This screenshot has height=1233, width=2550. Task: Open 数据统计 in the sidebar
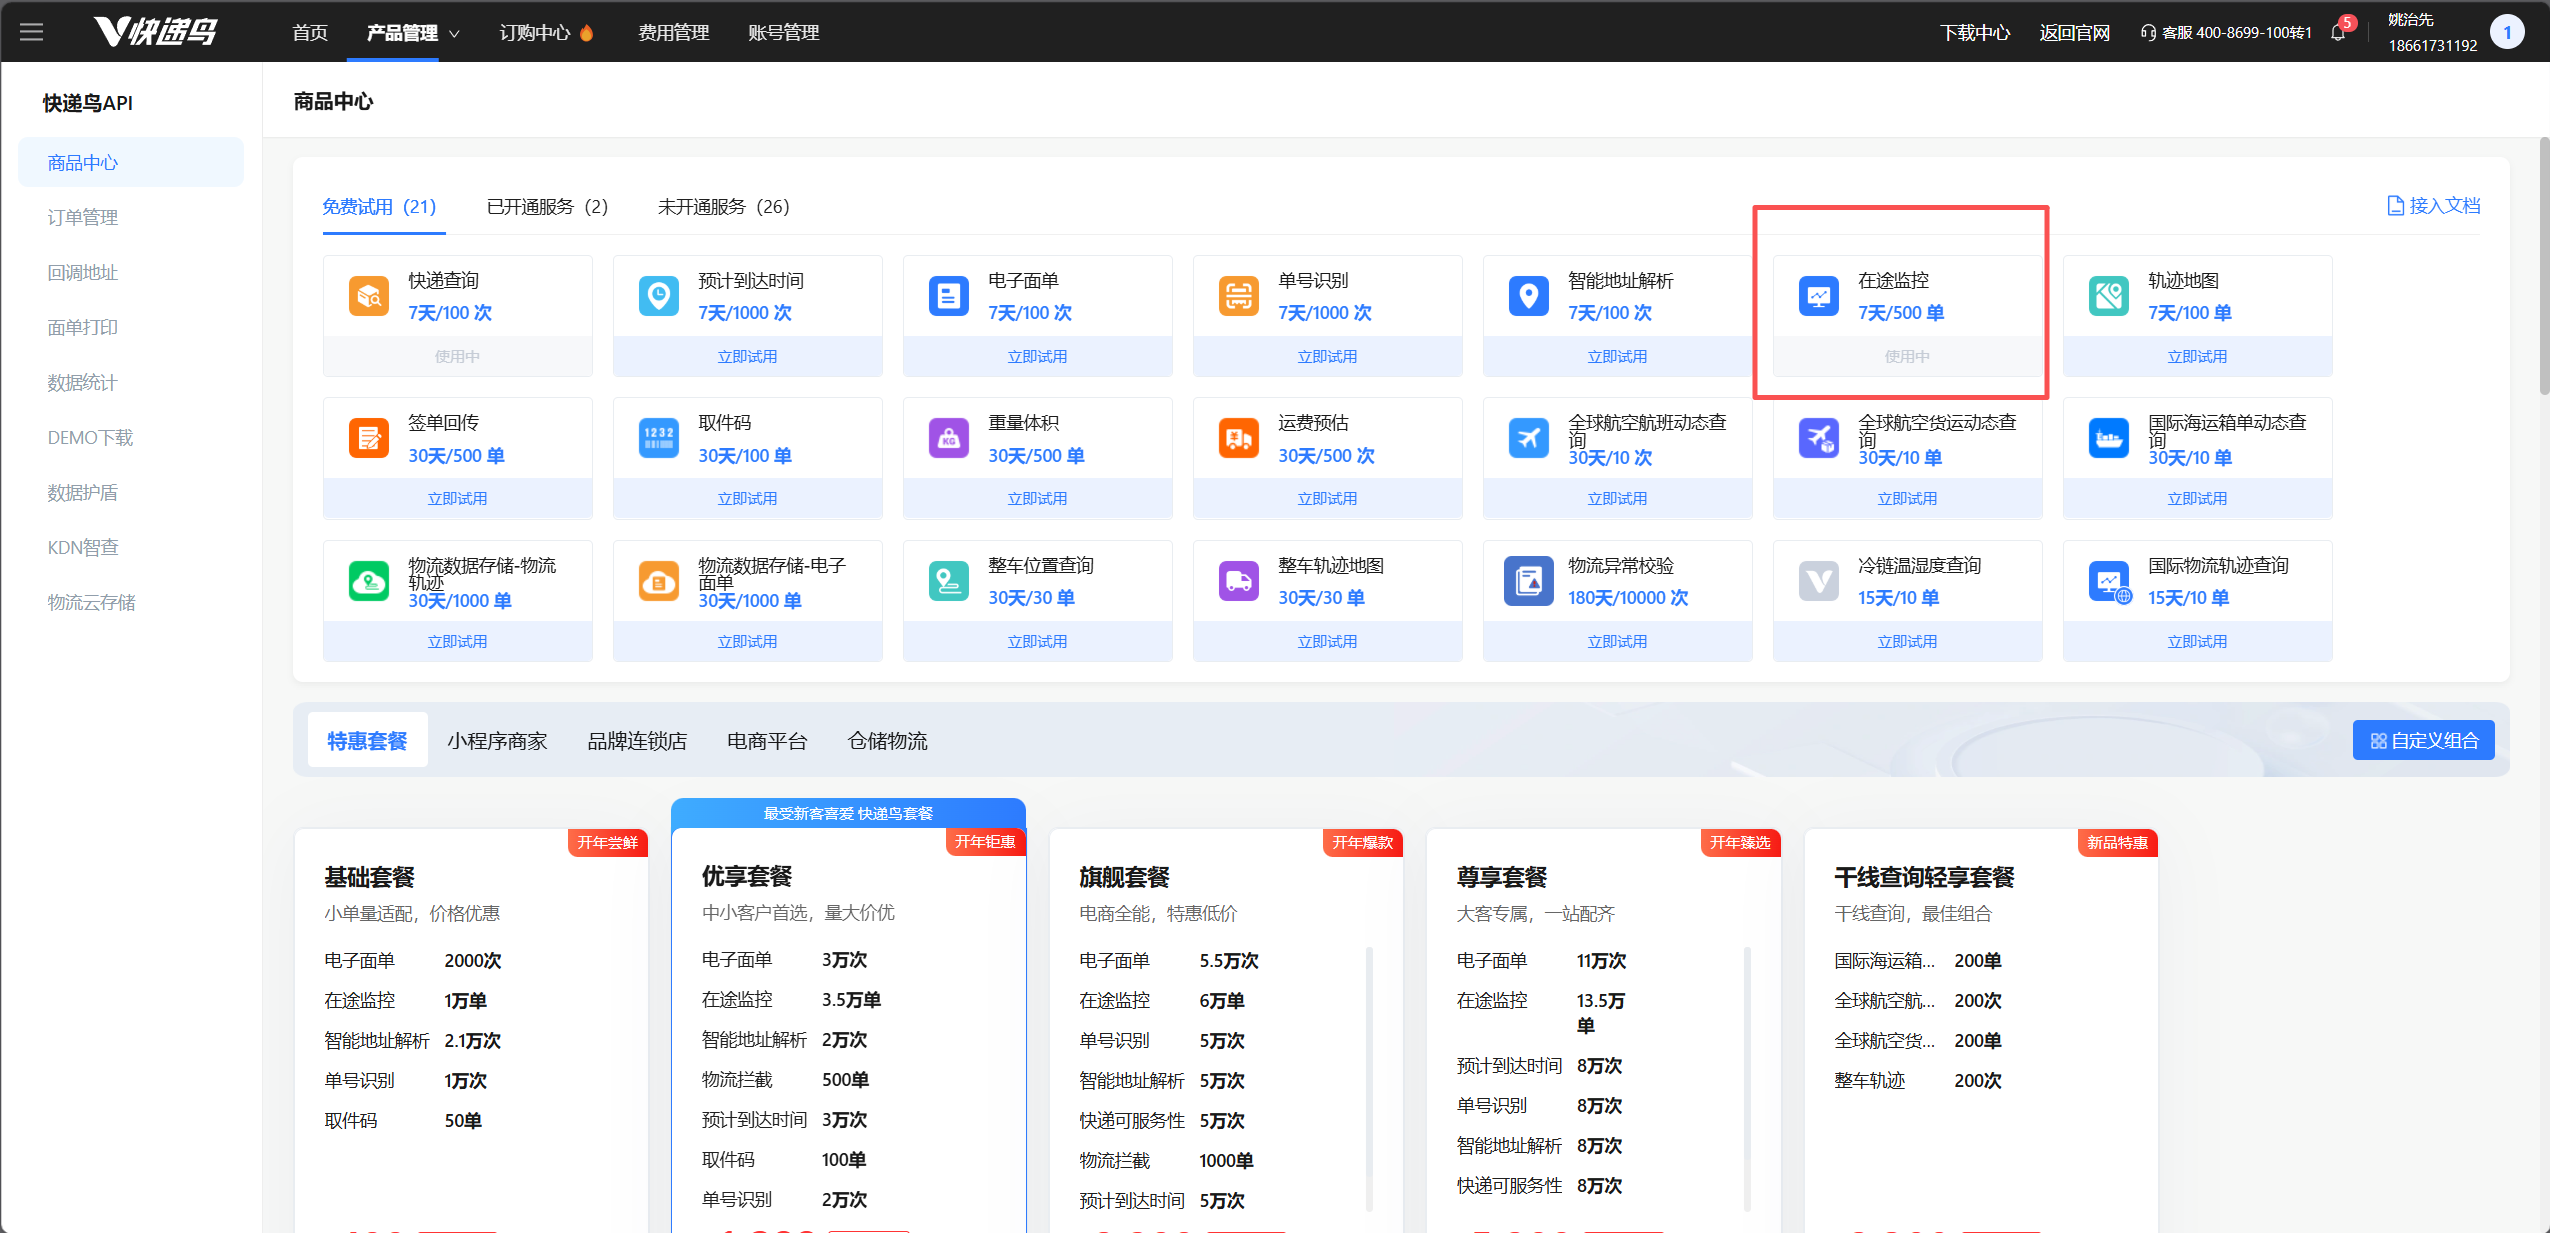pyautogui.click(x=83, y=383)
